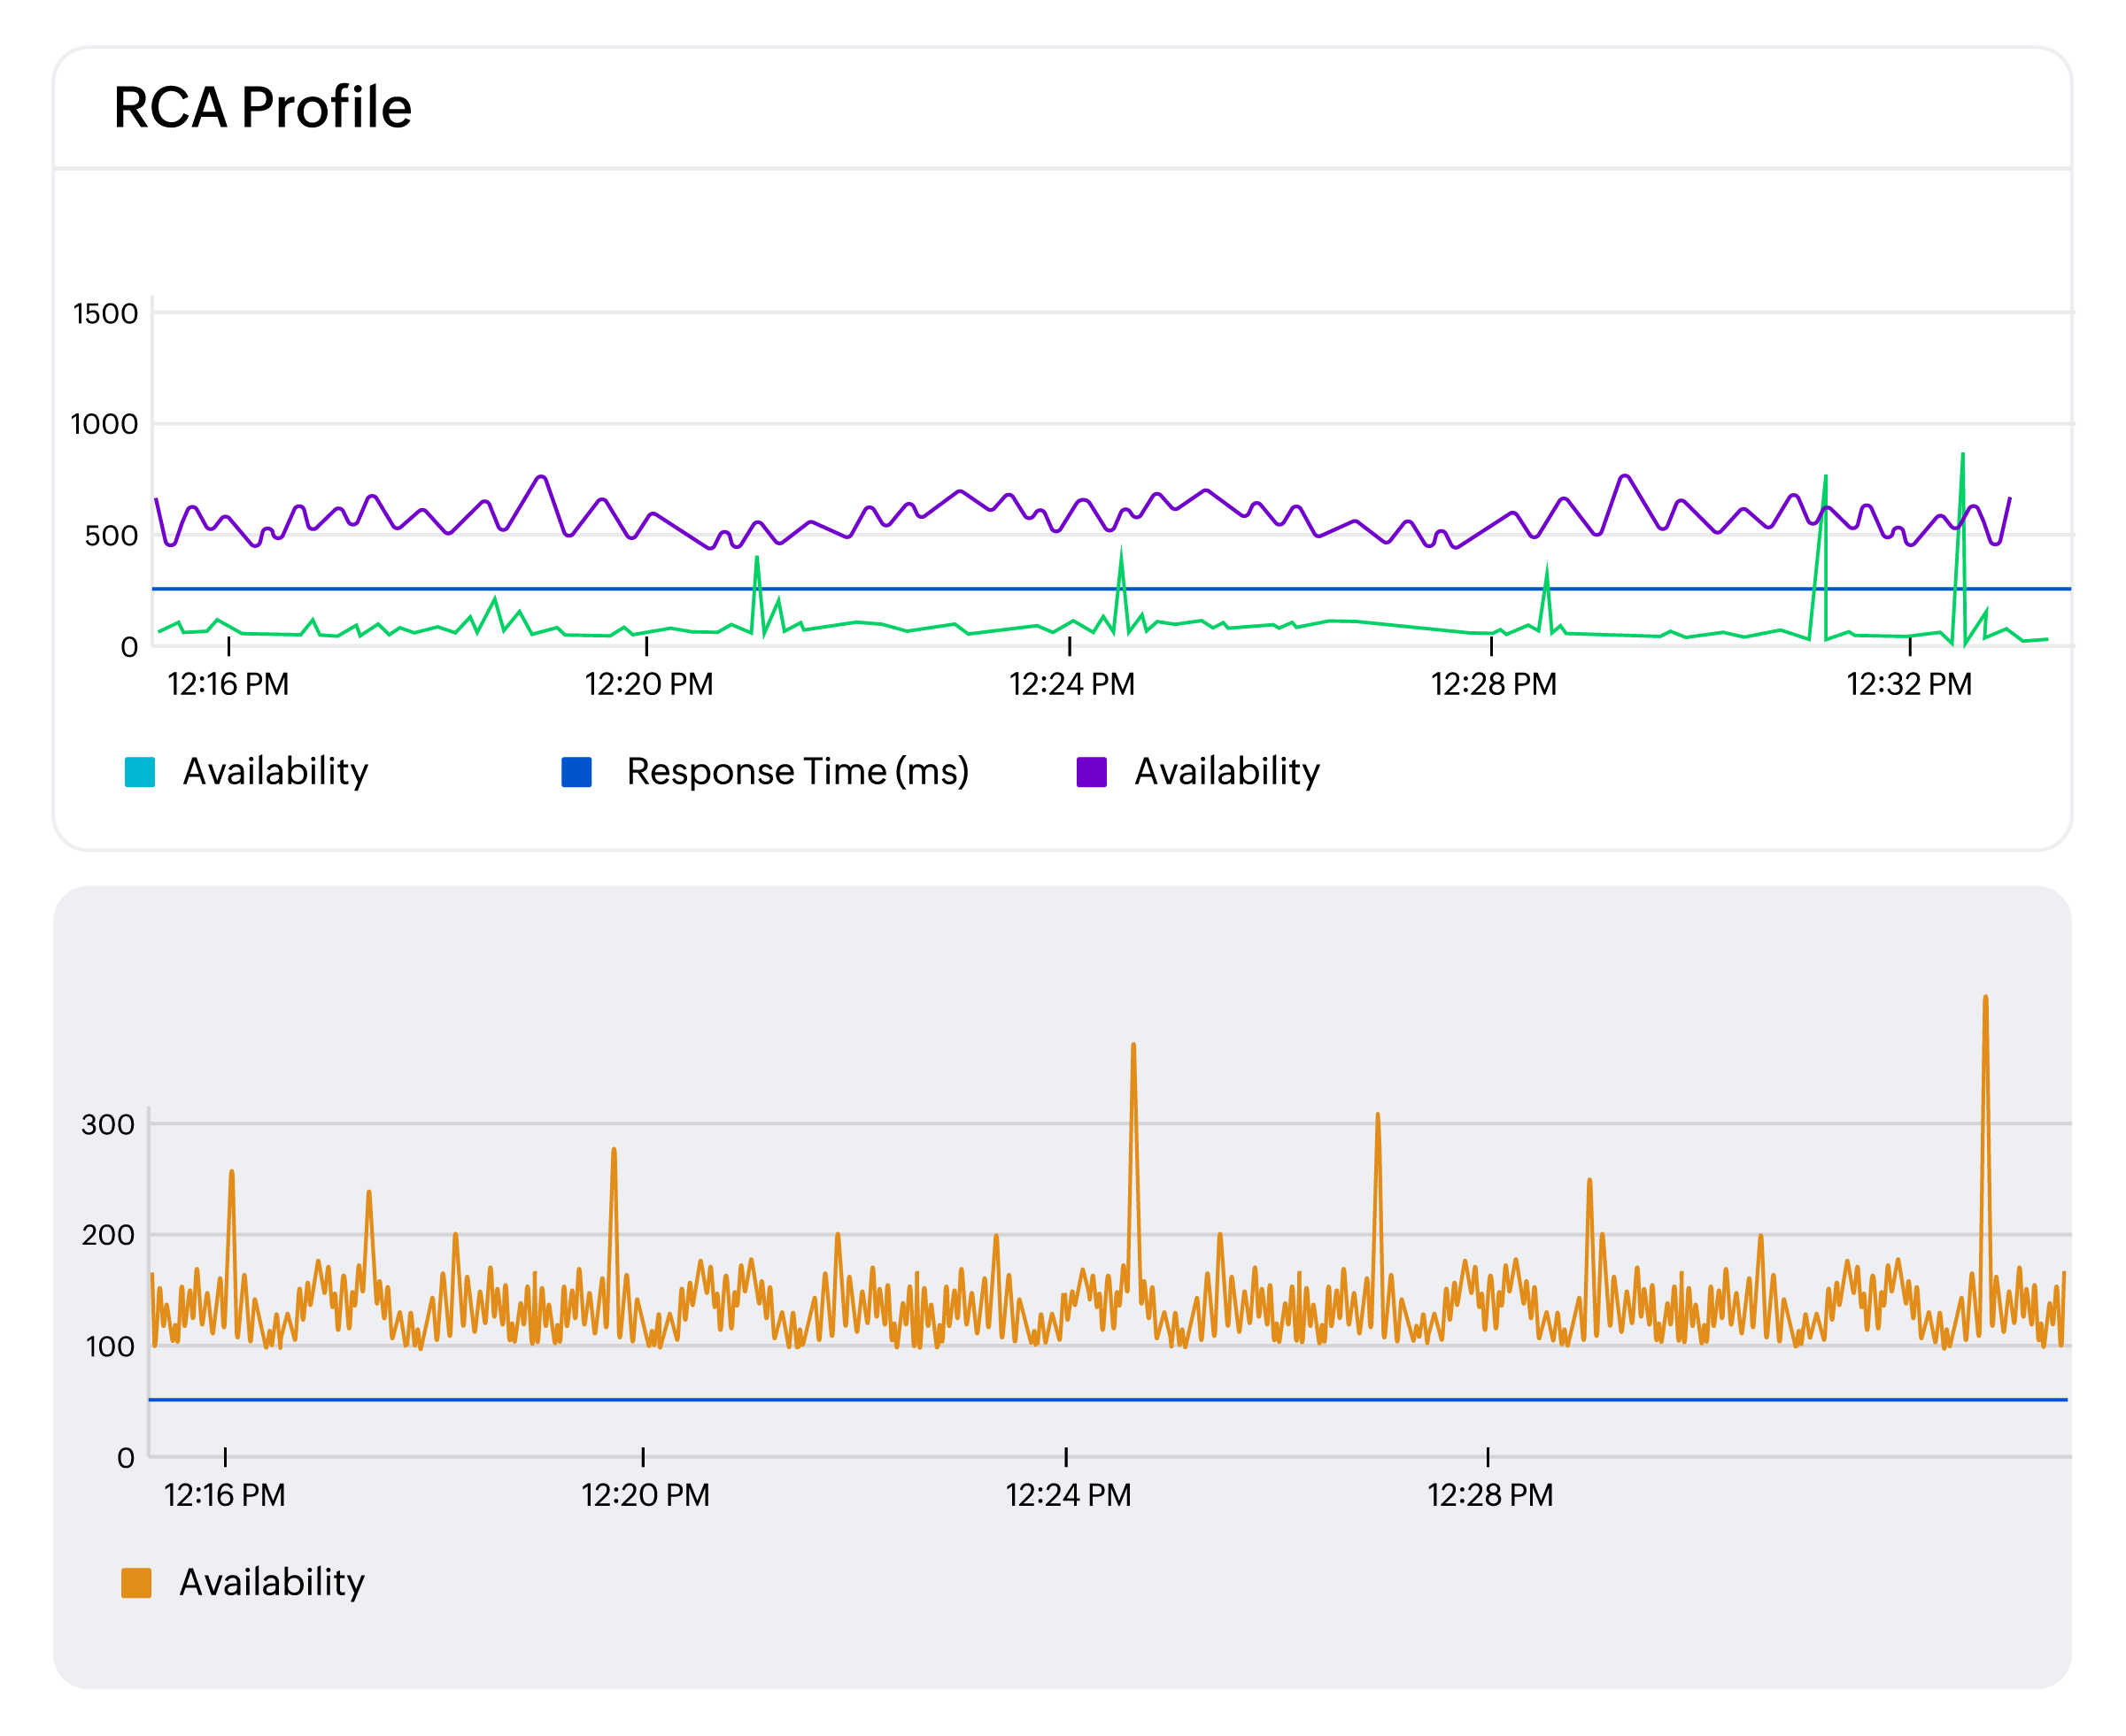
Task: Open the RCA Profile panel header
Action: pos(262,107)
